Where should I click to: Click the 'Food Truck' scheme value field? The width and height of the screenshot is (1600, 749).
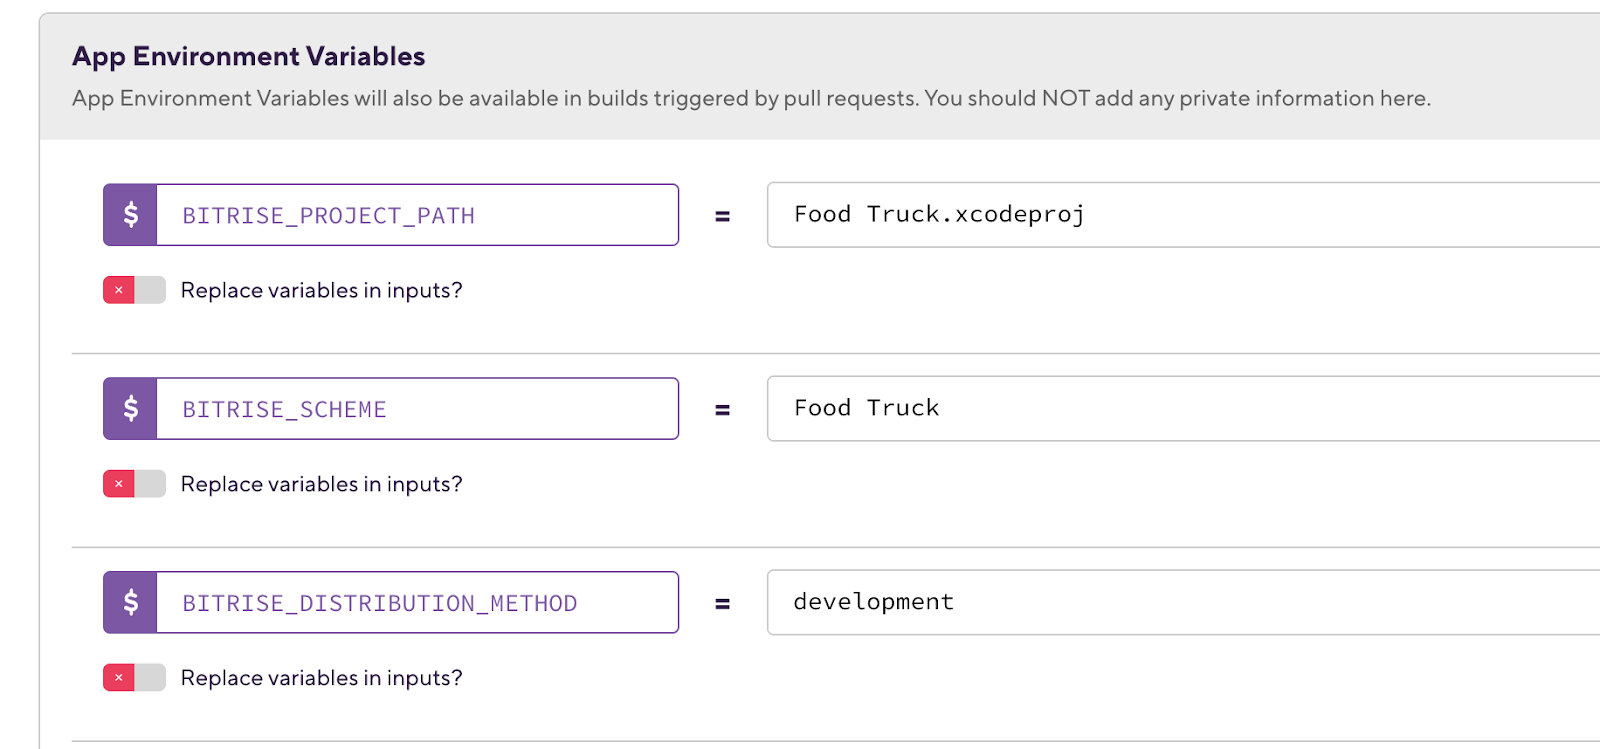[1183, 409]
